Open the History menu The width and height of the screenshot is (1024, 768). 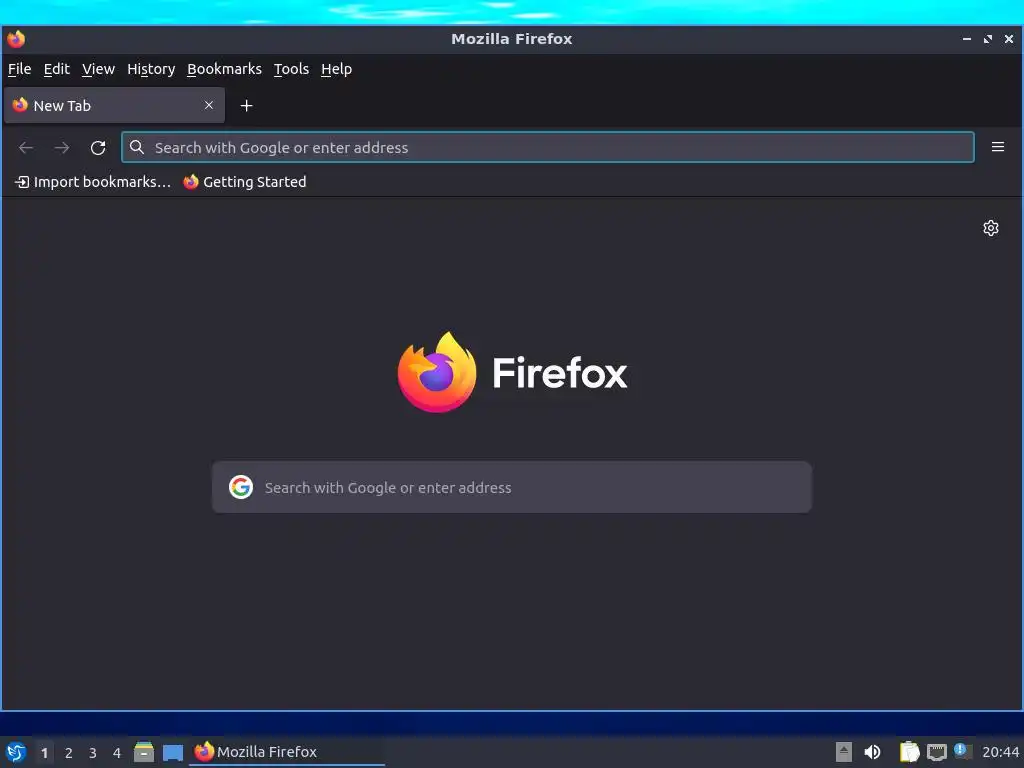(x=151, y=69)
